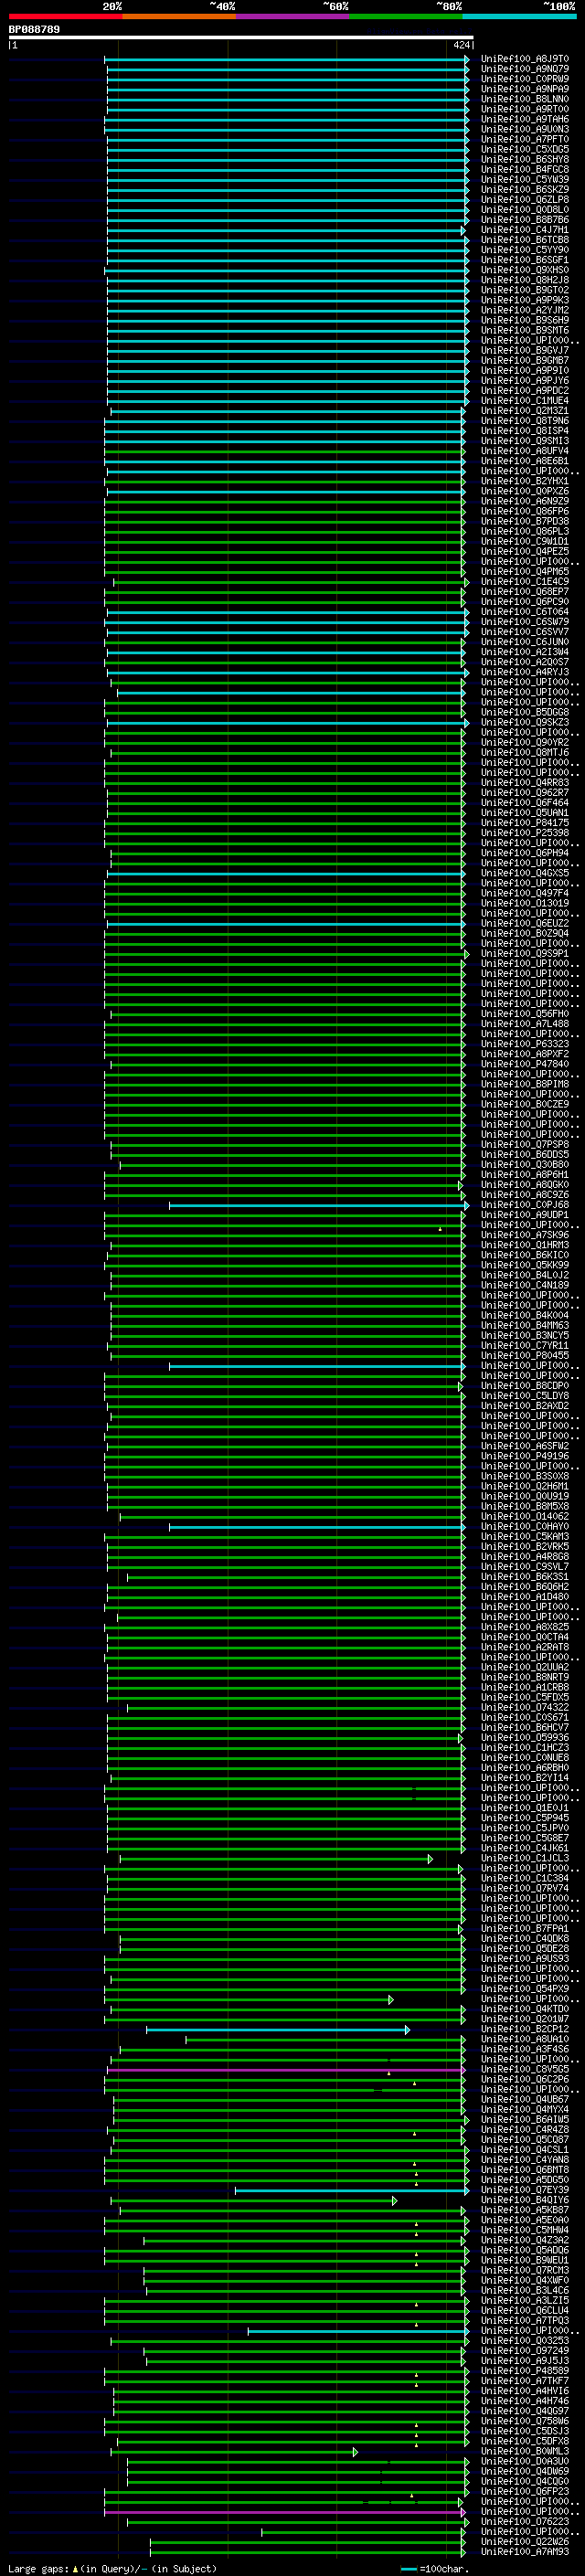
Task: Click UniRef100_P48589 entry
Action: pos(525,2371)
